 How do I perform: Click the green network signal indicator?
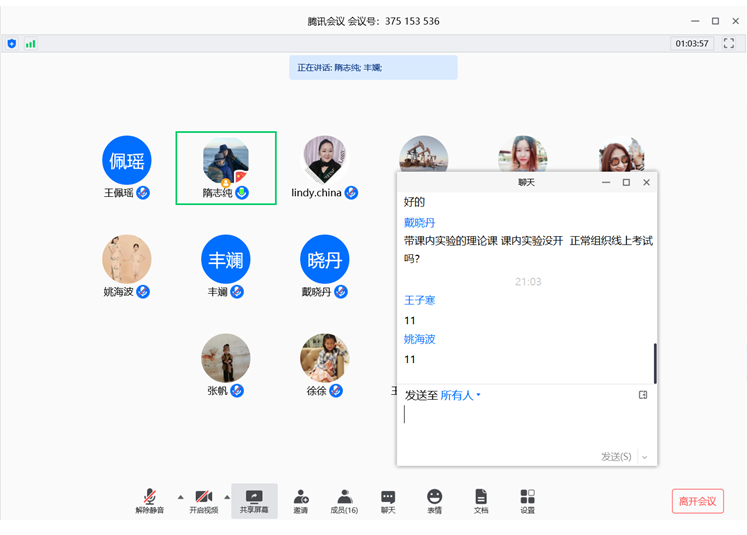30,44
